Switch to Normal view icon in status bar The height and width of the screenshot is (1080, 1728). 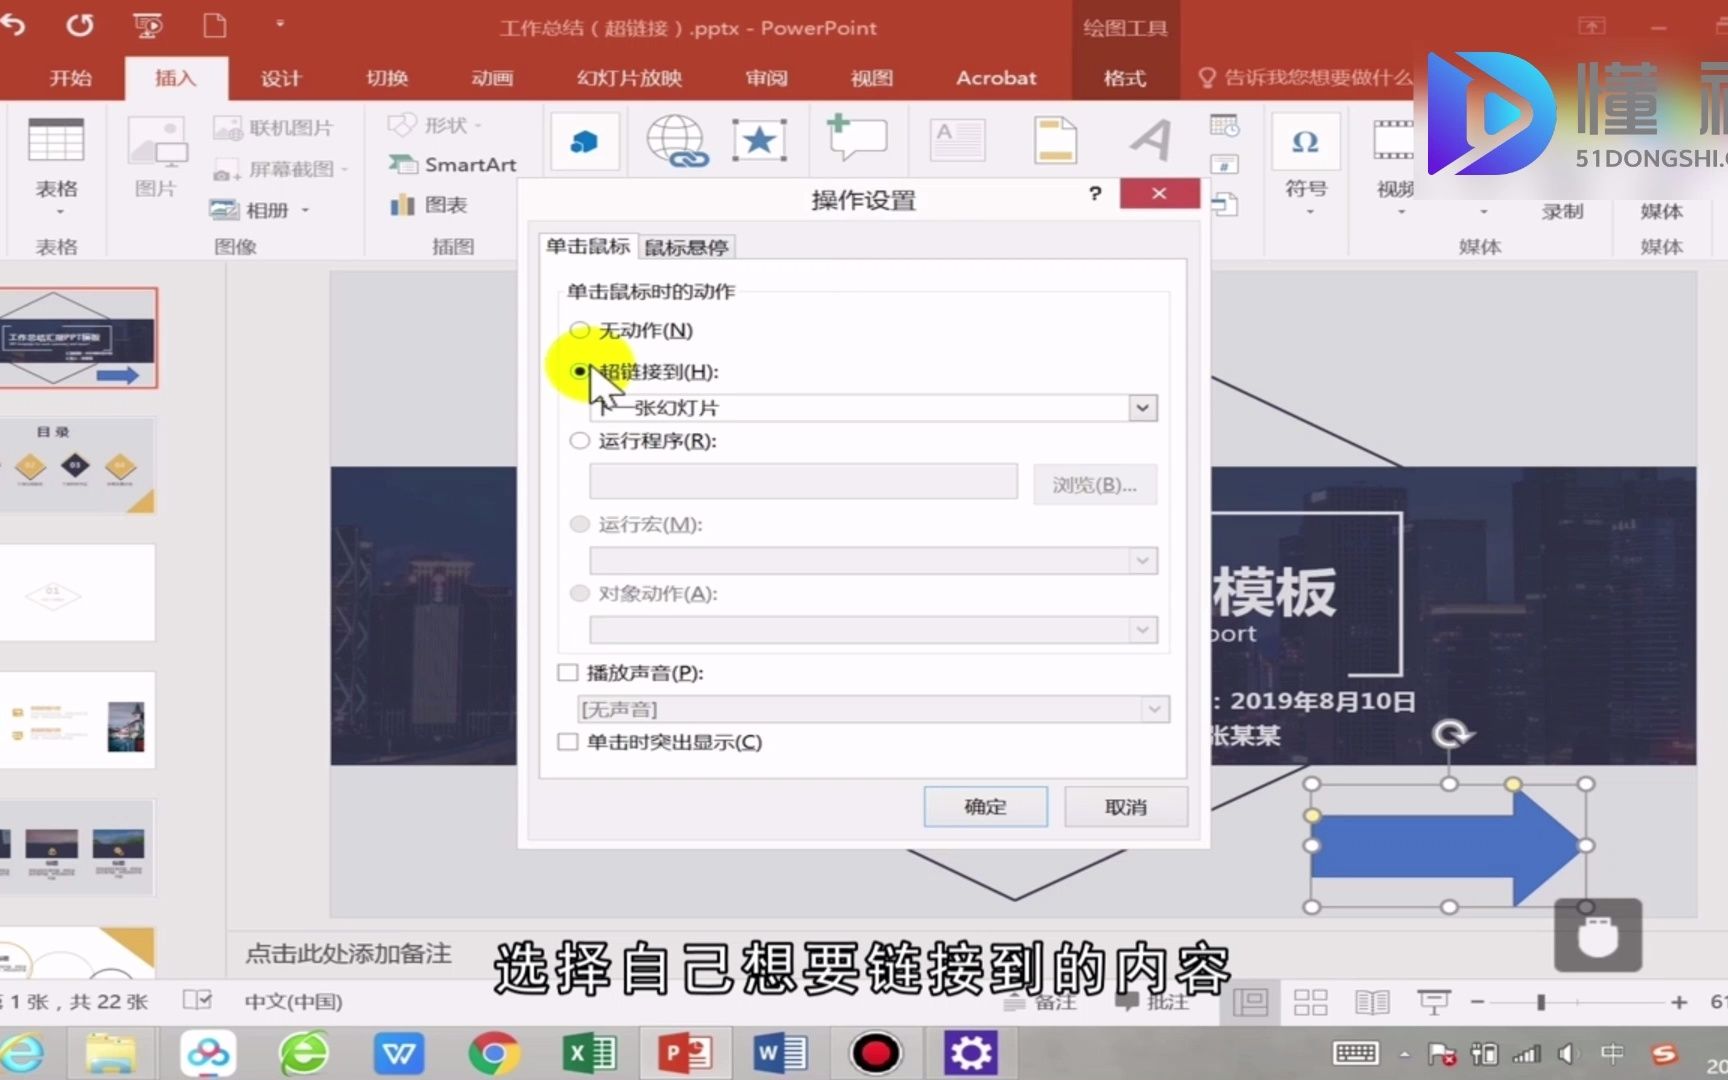coord(1251,1002)
